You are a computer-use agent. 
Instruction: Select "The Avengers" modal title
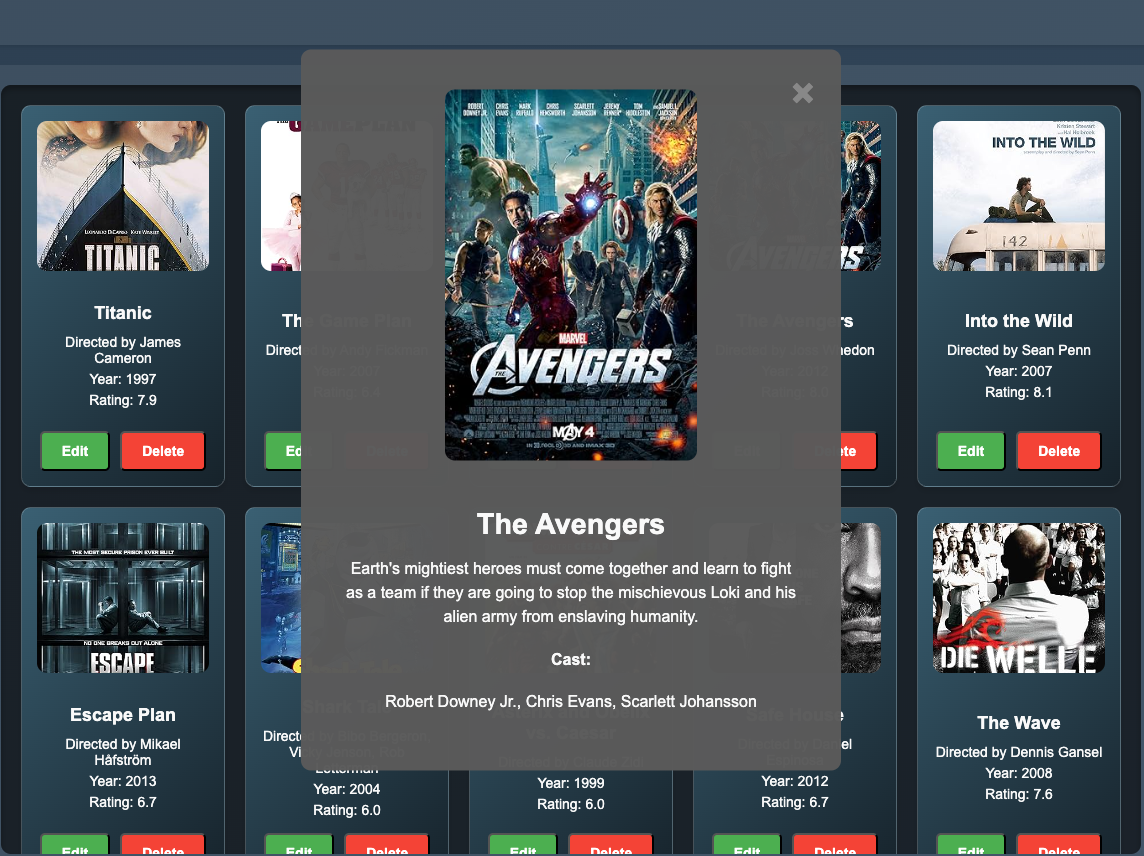(571, 524)
